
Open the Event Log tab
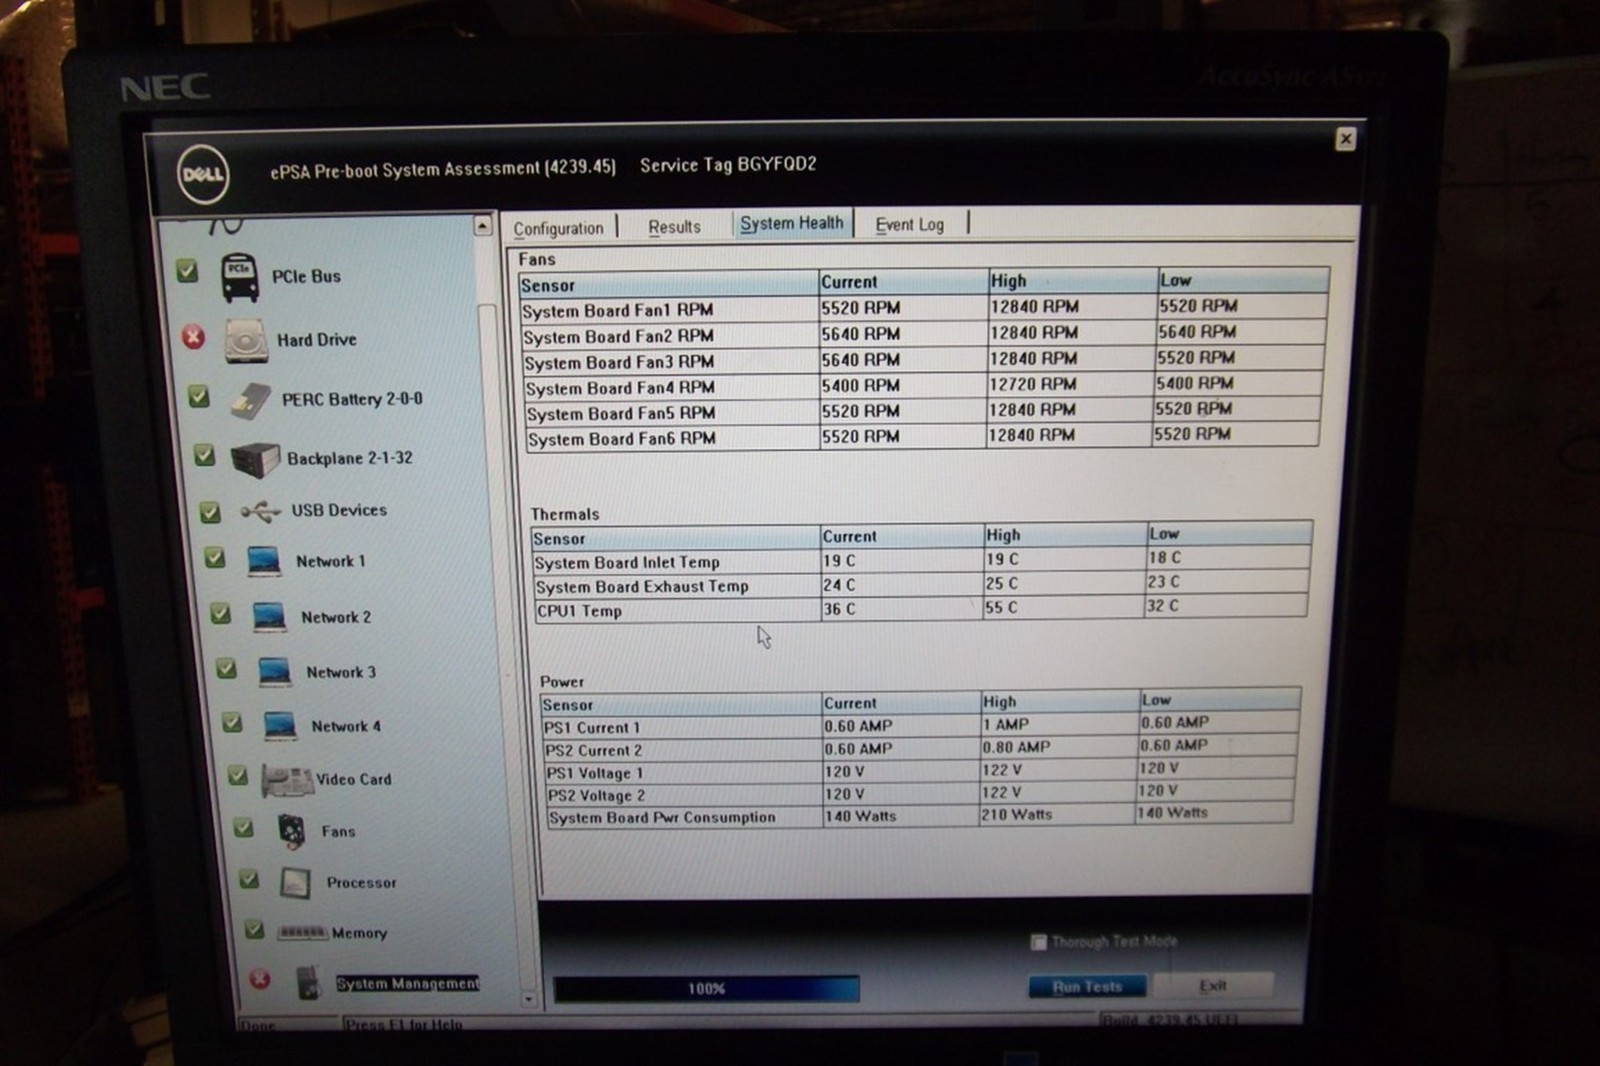coord(909,225)
